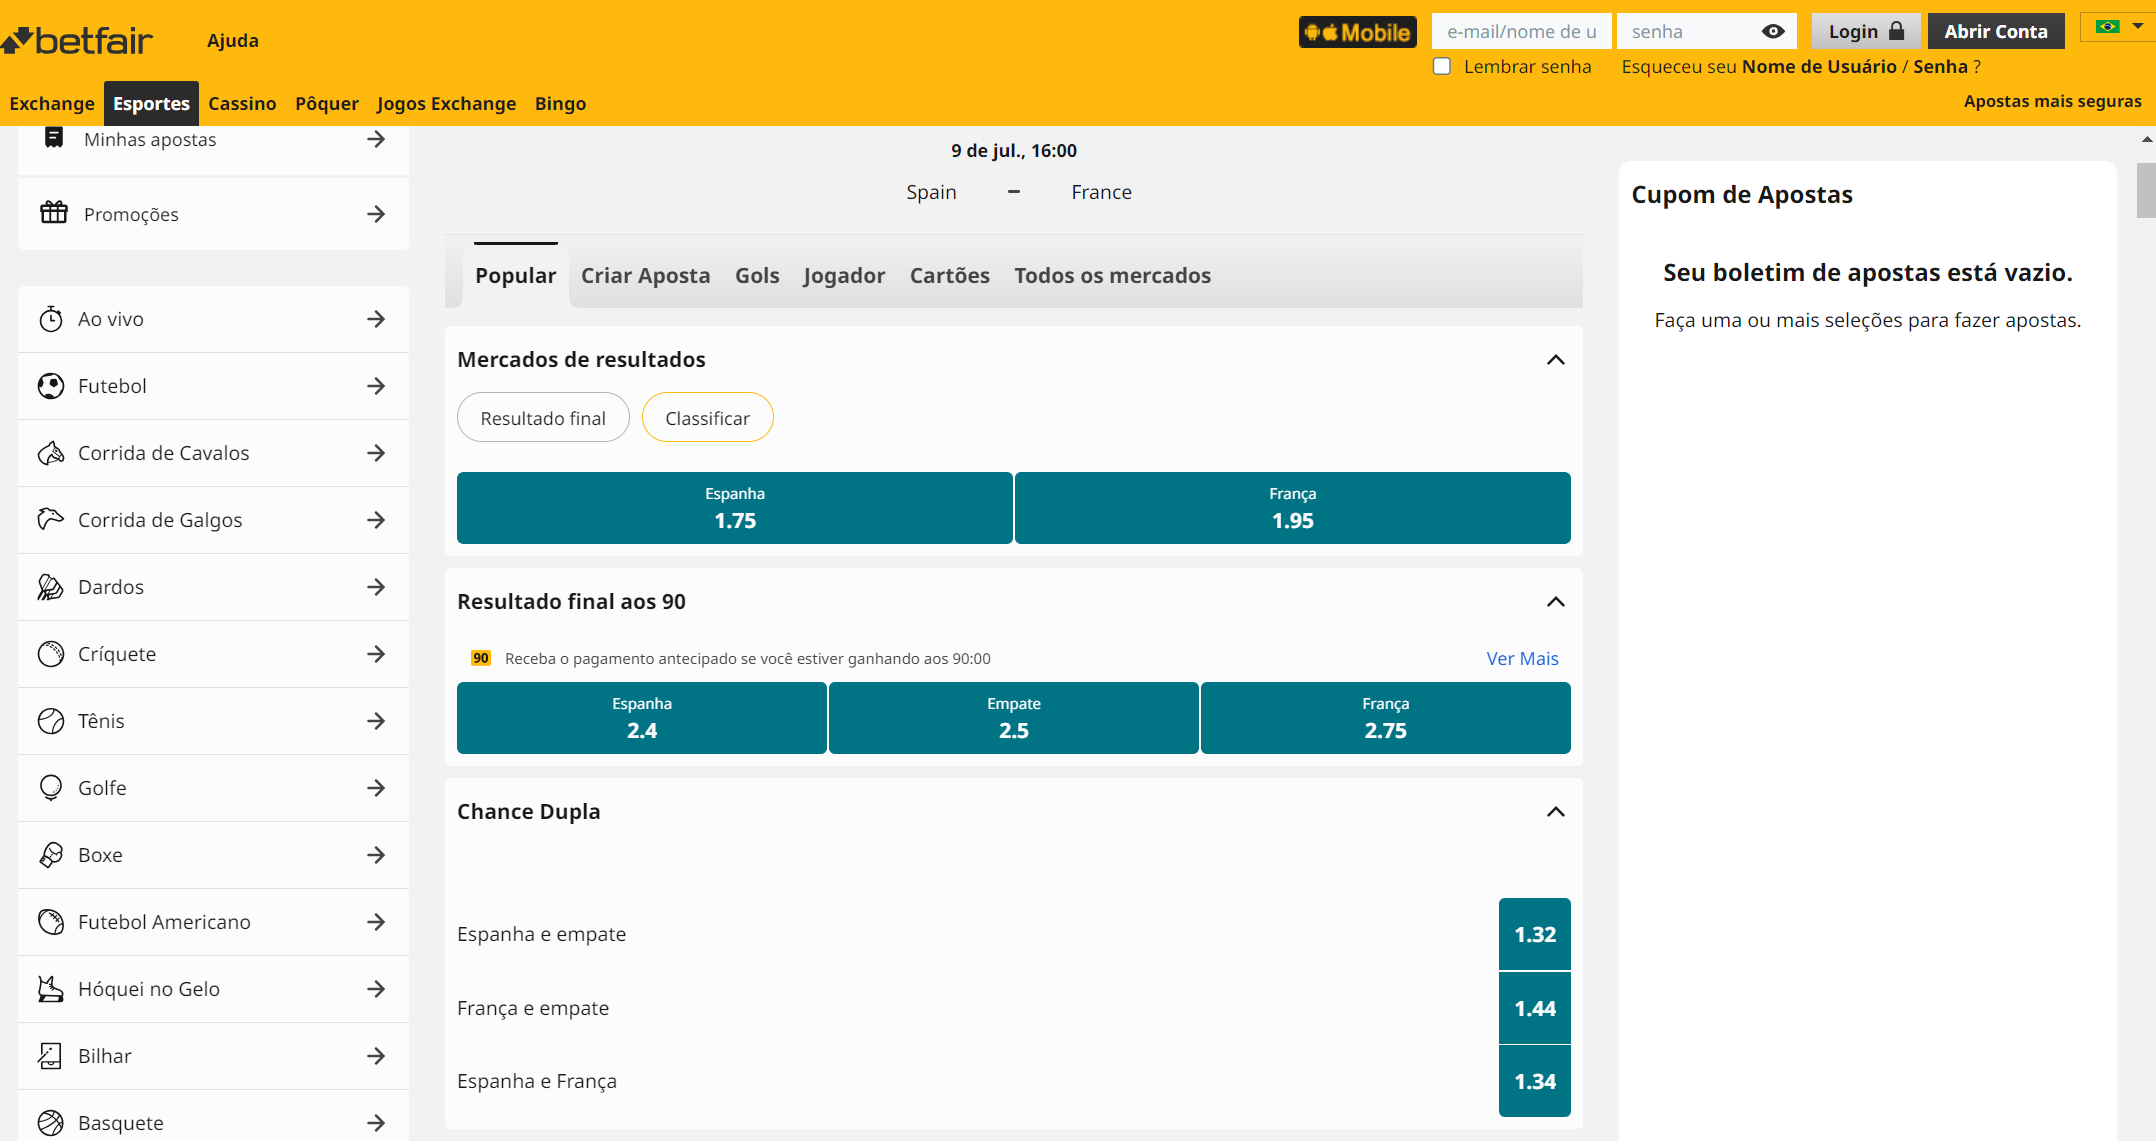Collapse the Chance Dupla section
Viewport: 2156px width, 1141px height.
[x=1556, y=812]
